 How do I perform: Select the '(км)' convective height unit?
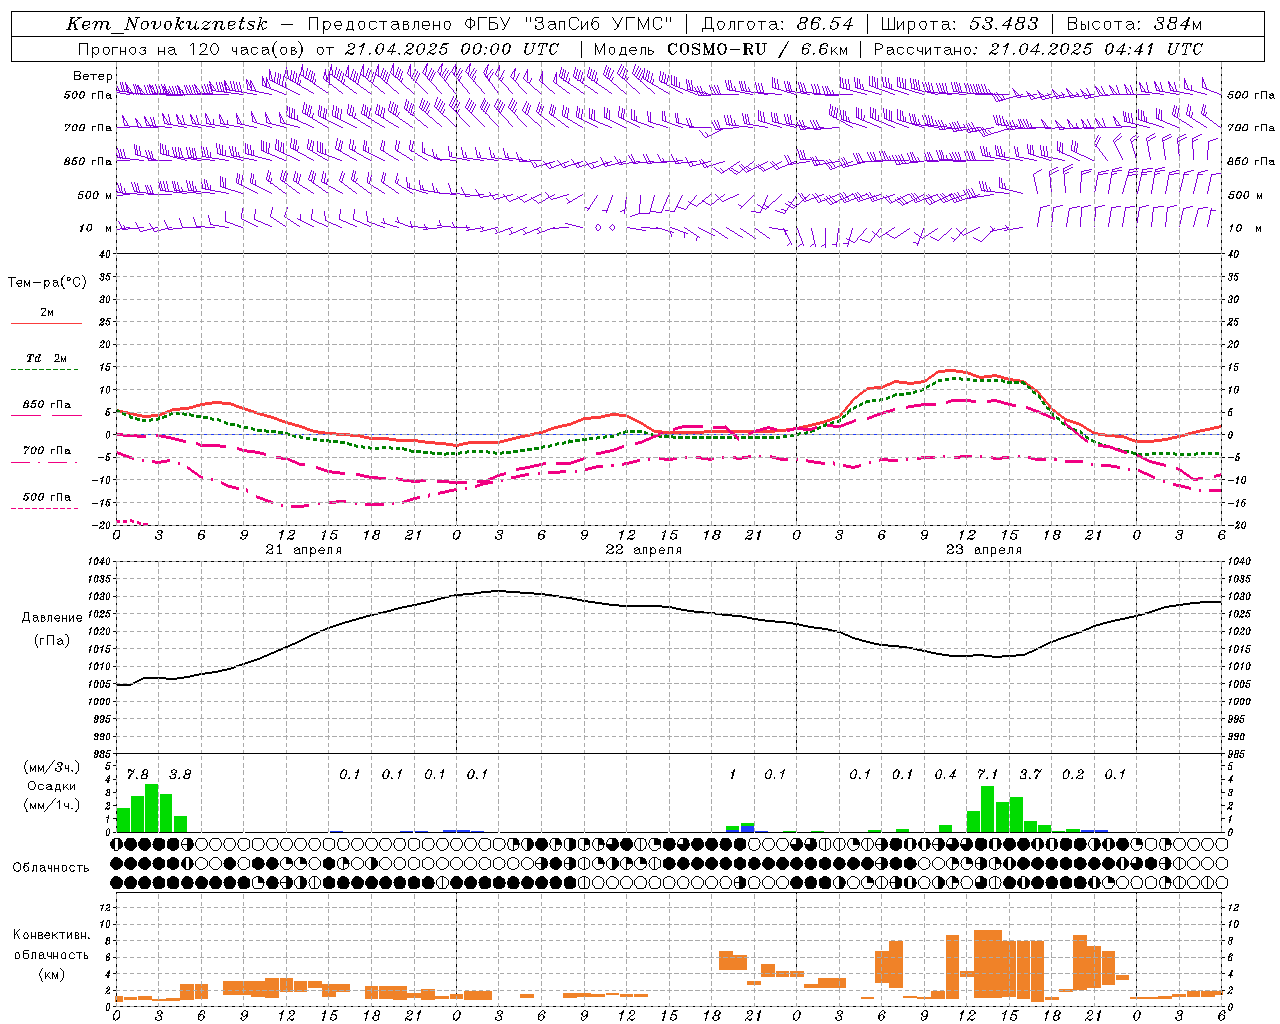[51, 974]
